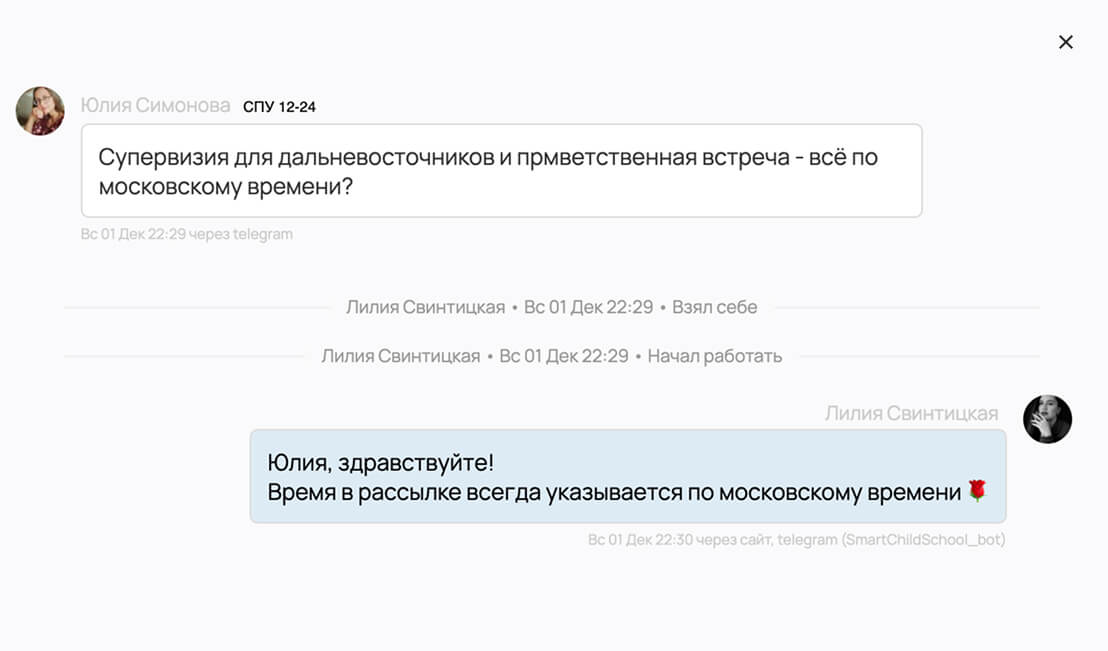The height and width of the screenshot is (651, 1108).
Task: Click the СПУ 12-24 group tag
Action: [279, 107]
